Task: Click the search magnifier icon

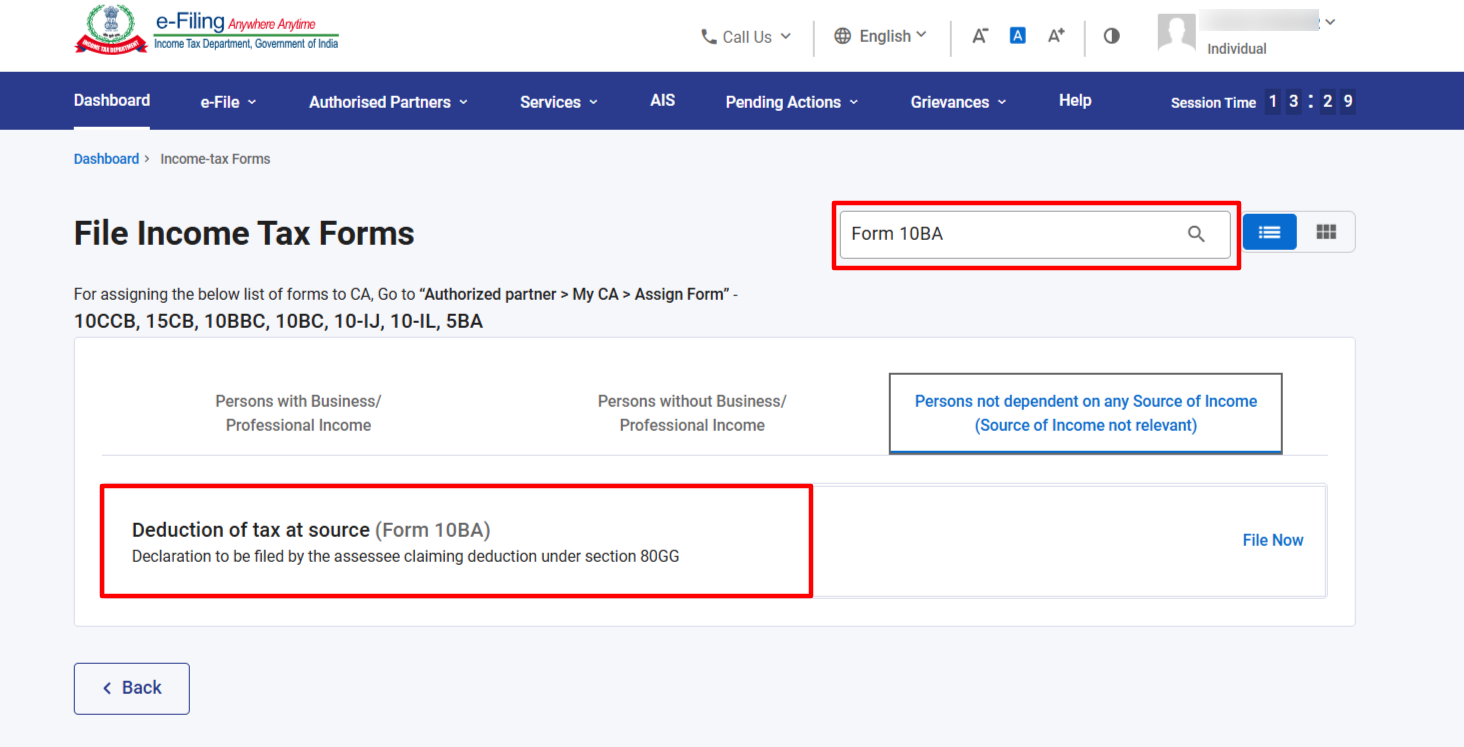Action: point(1196,234)
